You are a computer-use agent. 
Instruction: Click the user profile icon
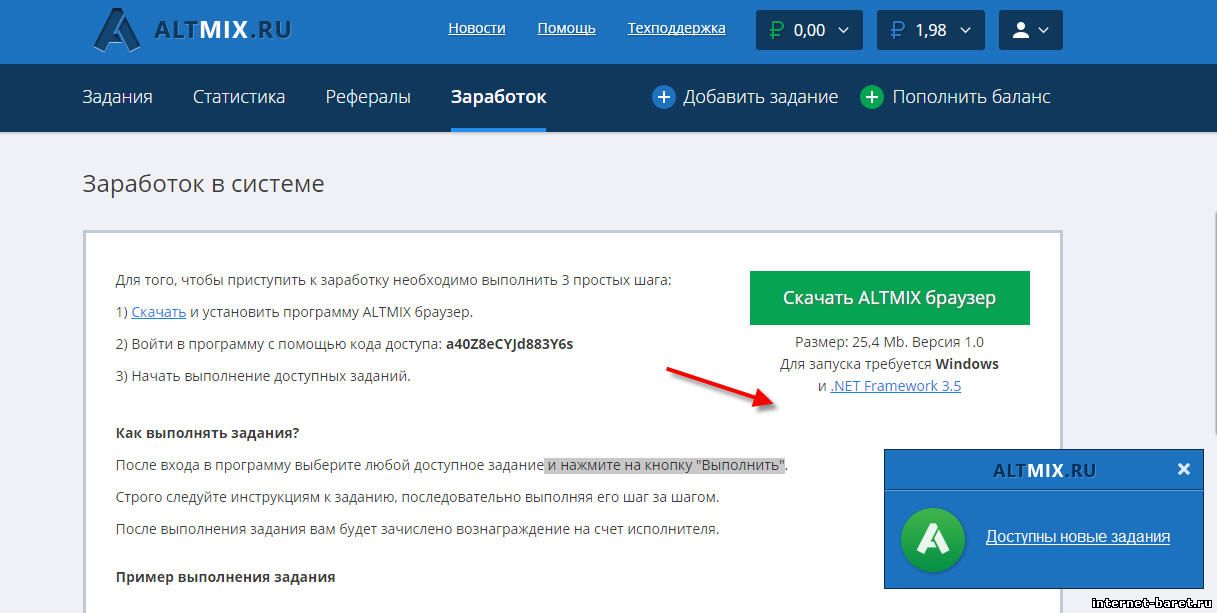1020,30
